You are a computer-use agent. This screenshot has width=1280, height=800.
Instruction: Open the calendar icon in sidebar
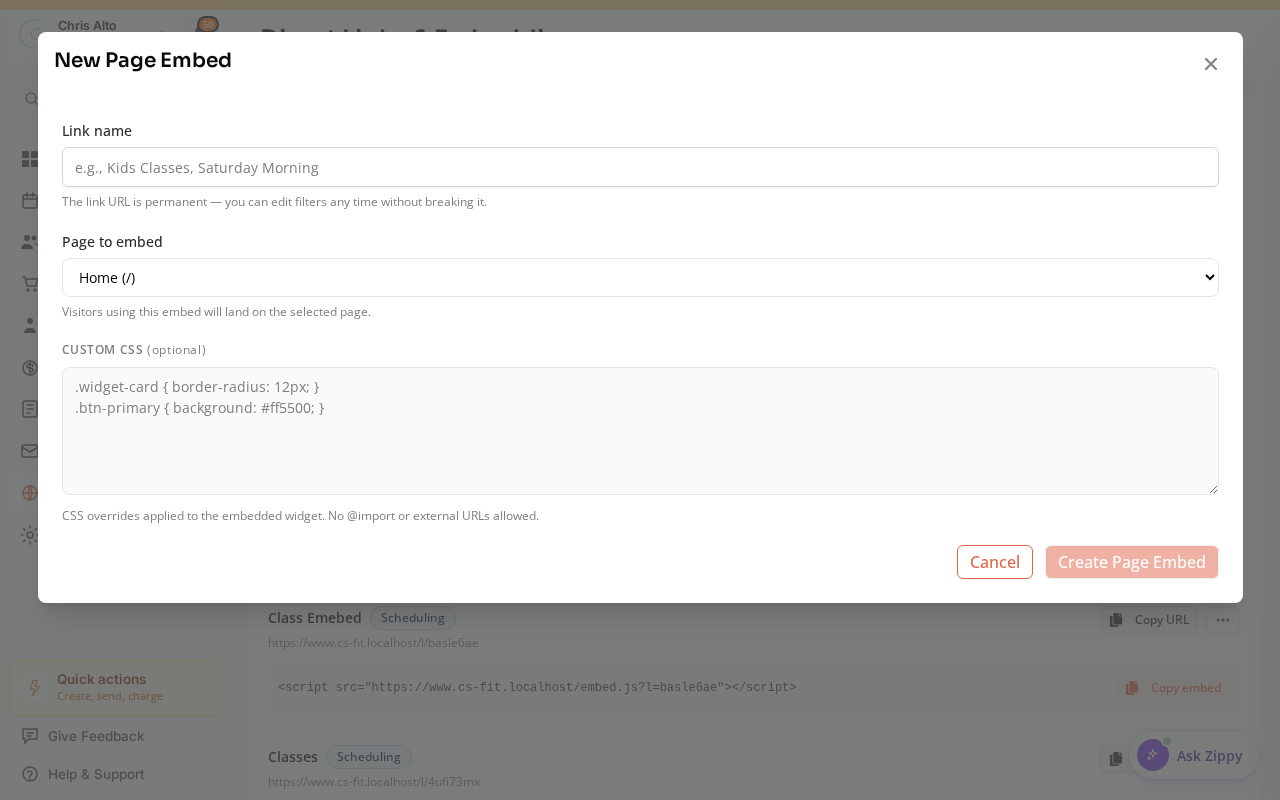click(x=30, y=200)
